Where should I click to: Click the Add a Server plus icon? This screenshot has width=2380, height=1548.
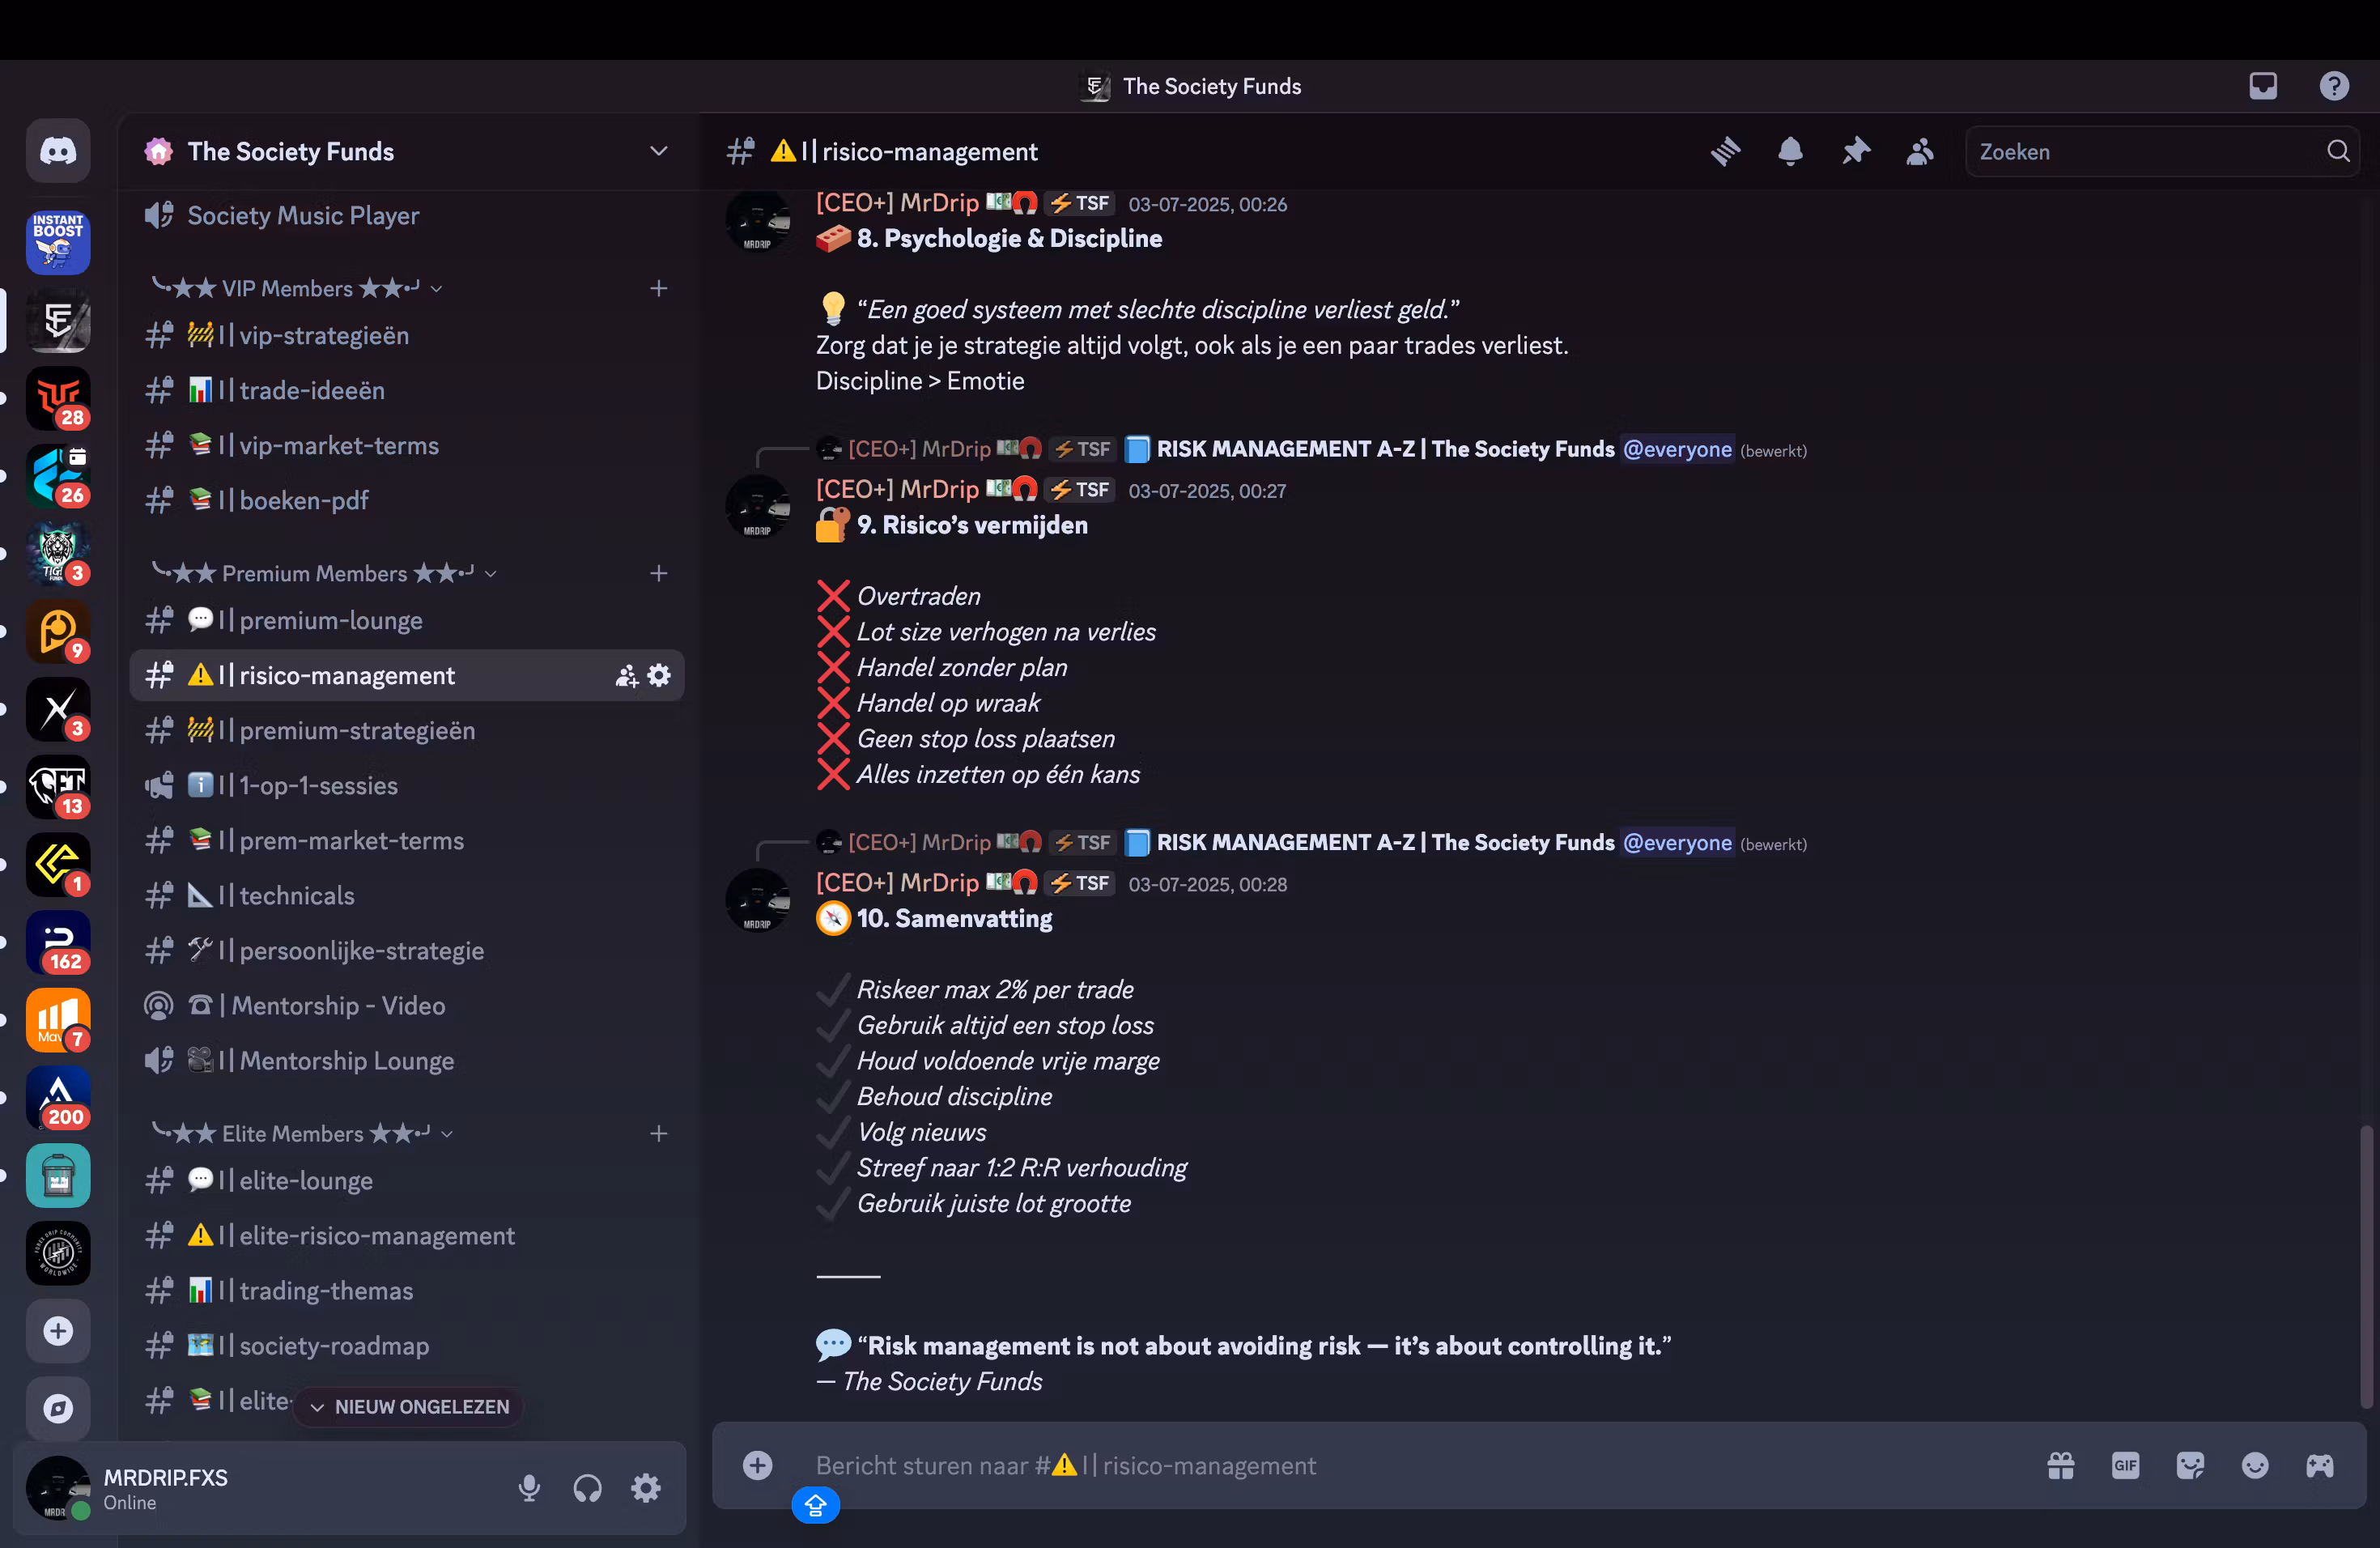(x=58, y=1330)
